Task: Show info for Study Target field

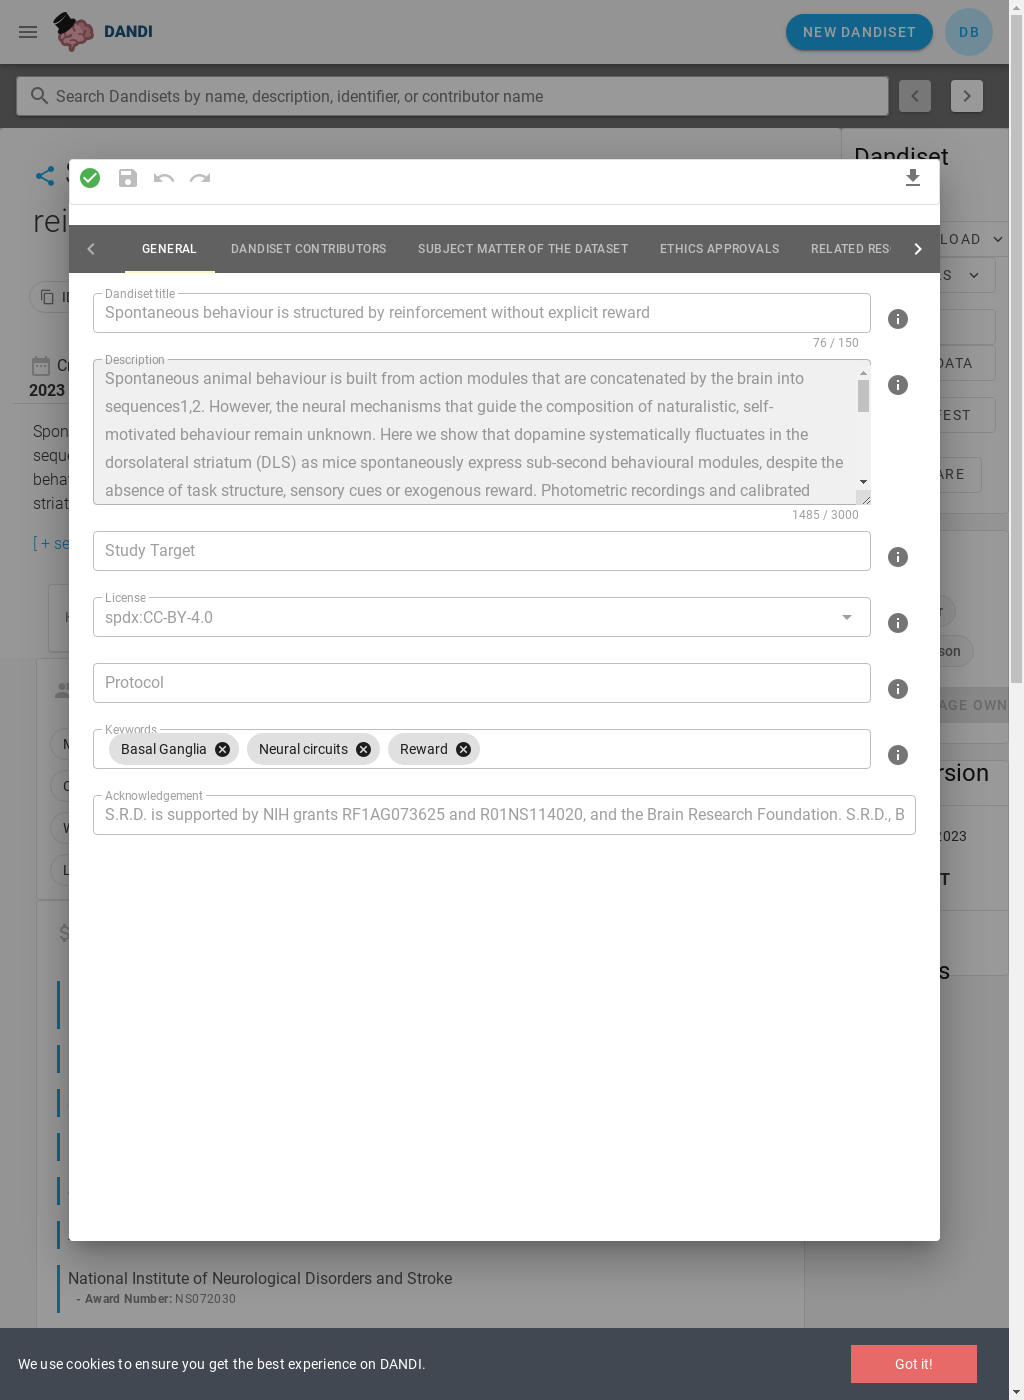Action: tap(898, 557)
